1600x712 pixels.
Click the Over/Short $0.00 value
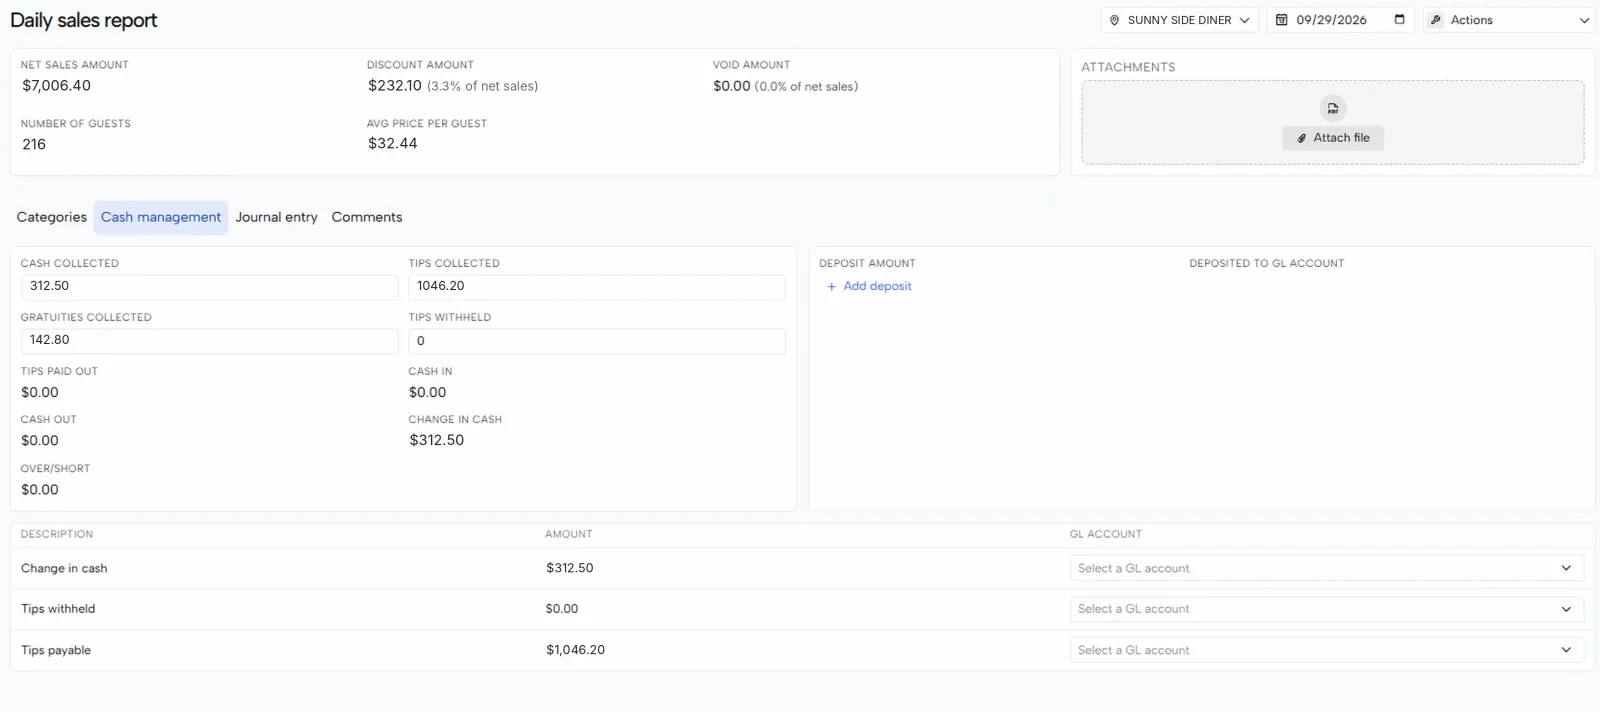pyautogui.click(x=40, y=489)
